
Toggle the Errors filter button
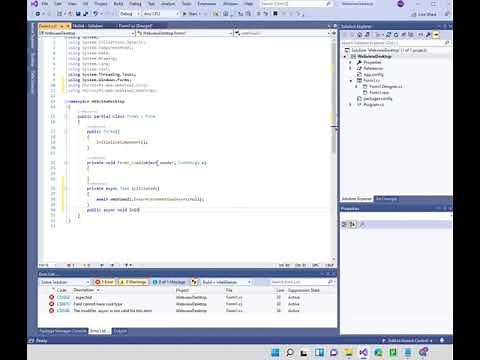point(104,282)
